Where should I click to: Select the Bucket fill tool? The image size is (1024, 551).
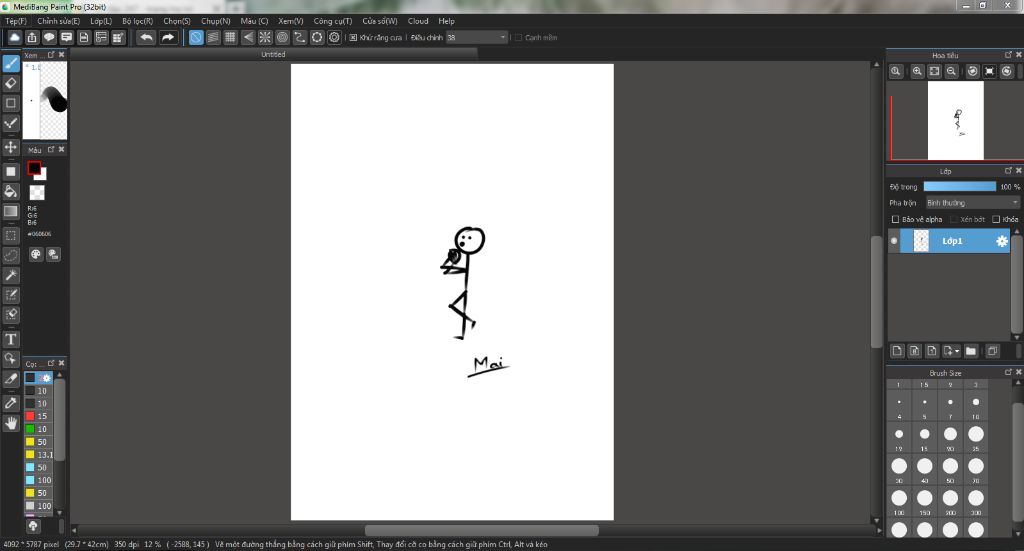tap(11, 191)
